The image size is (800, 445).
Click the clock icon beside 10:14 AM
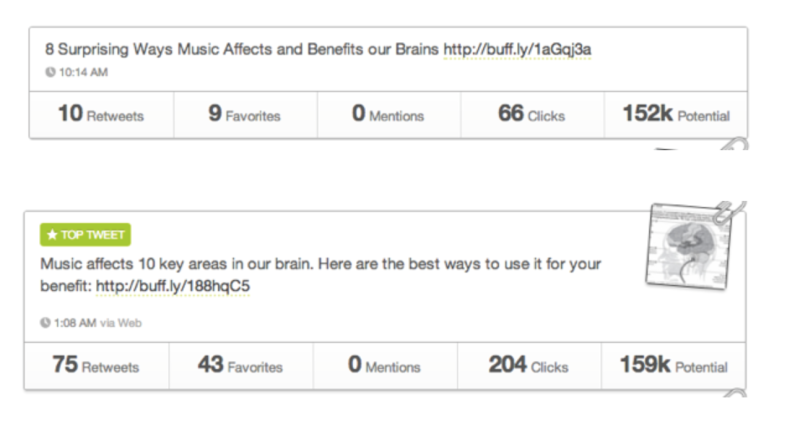pyautogui.click(x=50, y=72)
